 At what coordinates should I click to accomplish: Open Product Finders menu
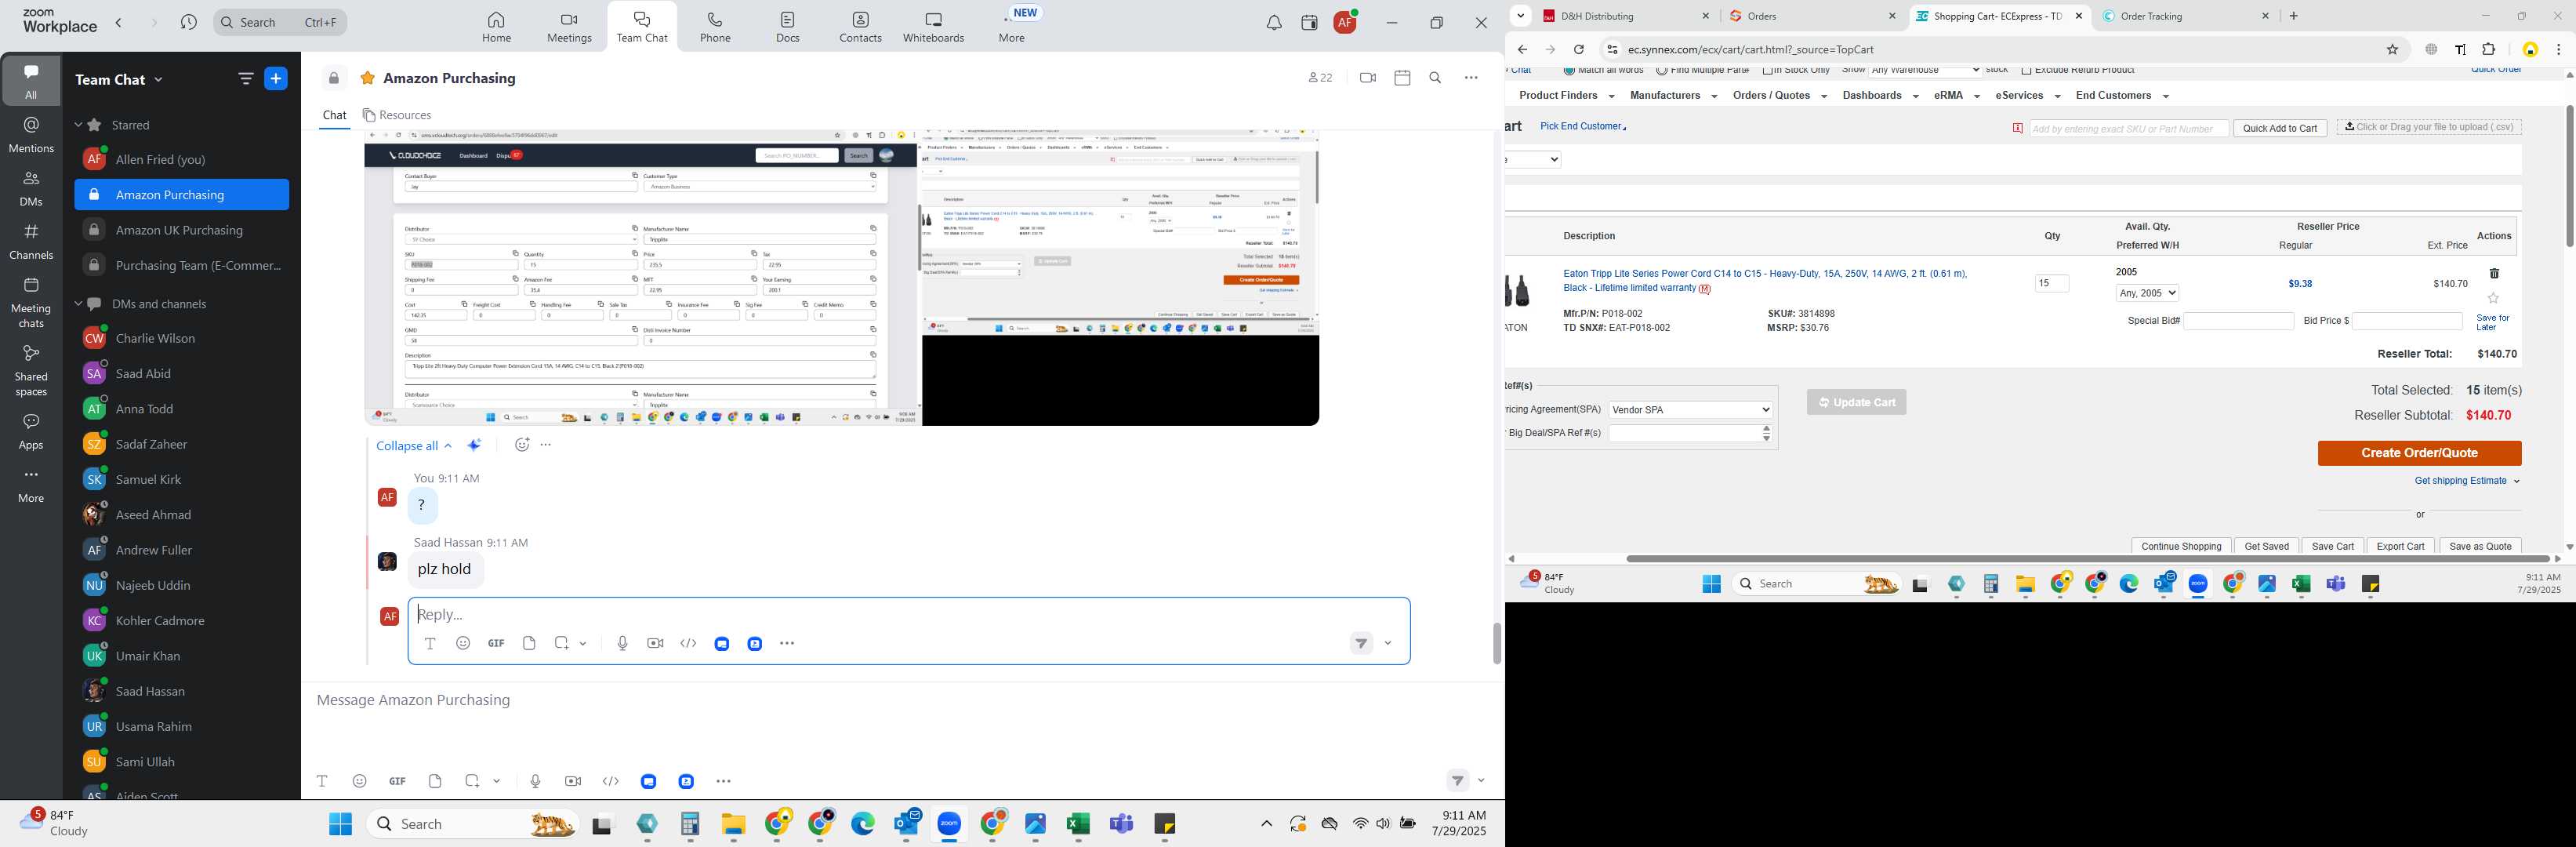[1566, 96]
